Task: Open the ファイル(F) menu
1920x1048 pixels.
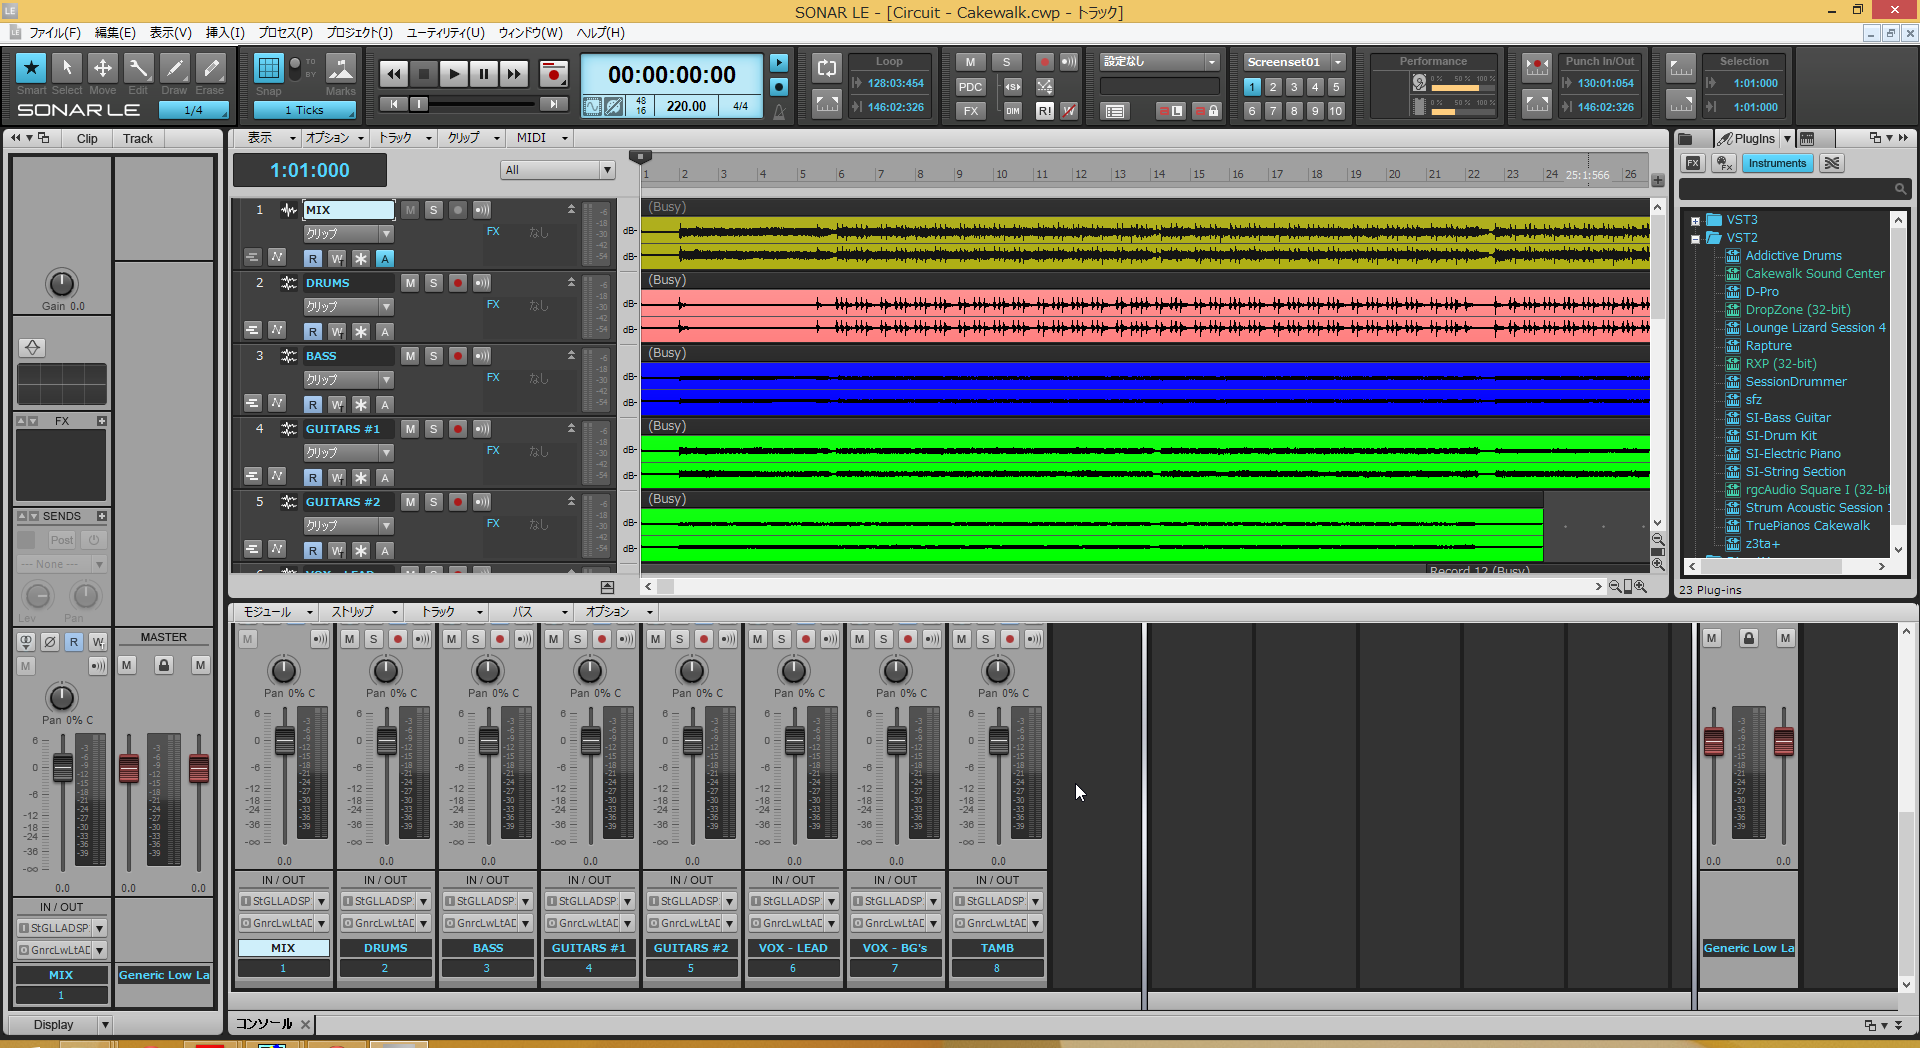Action: [55, 33]
